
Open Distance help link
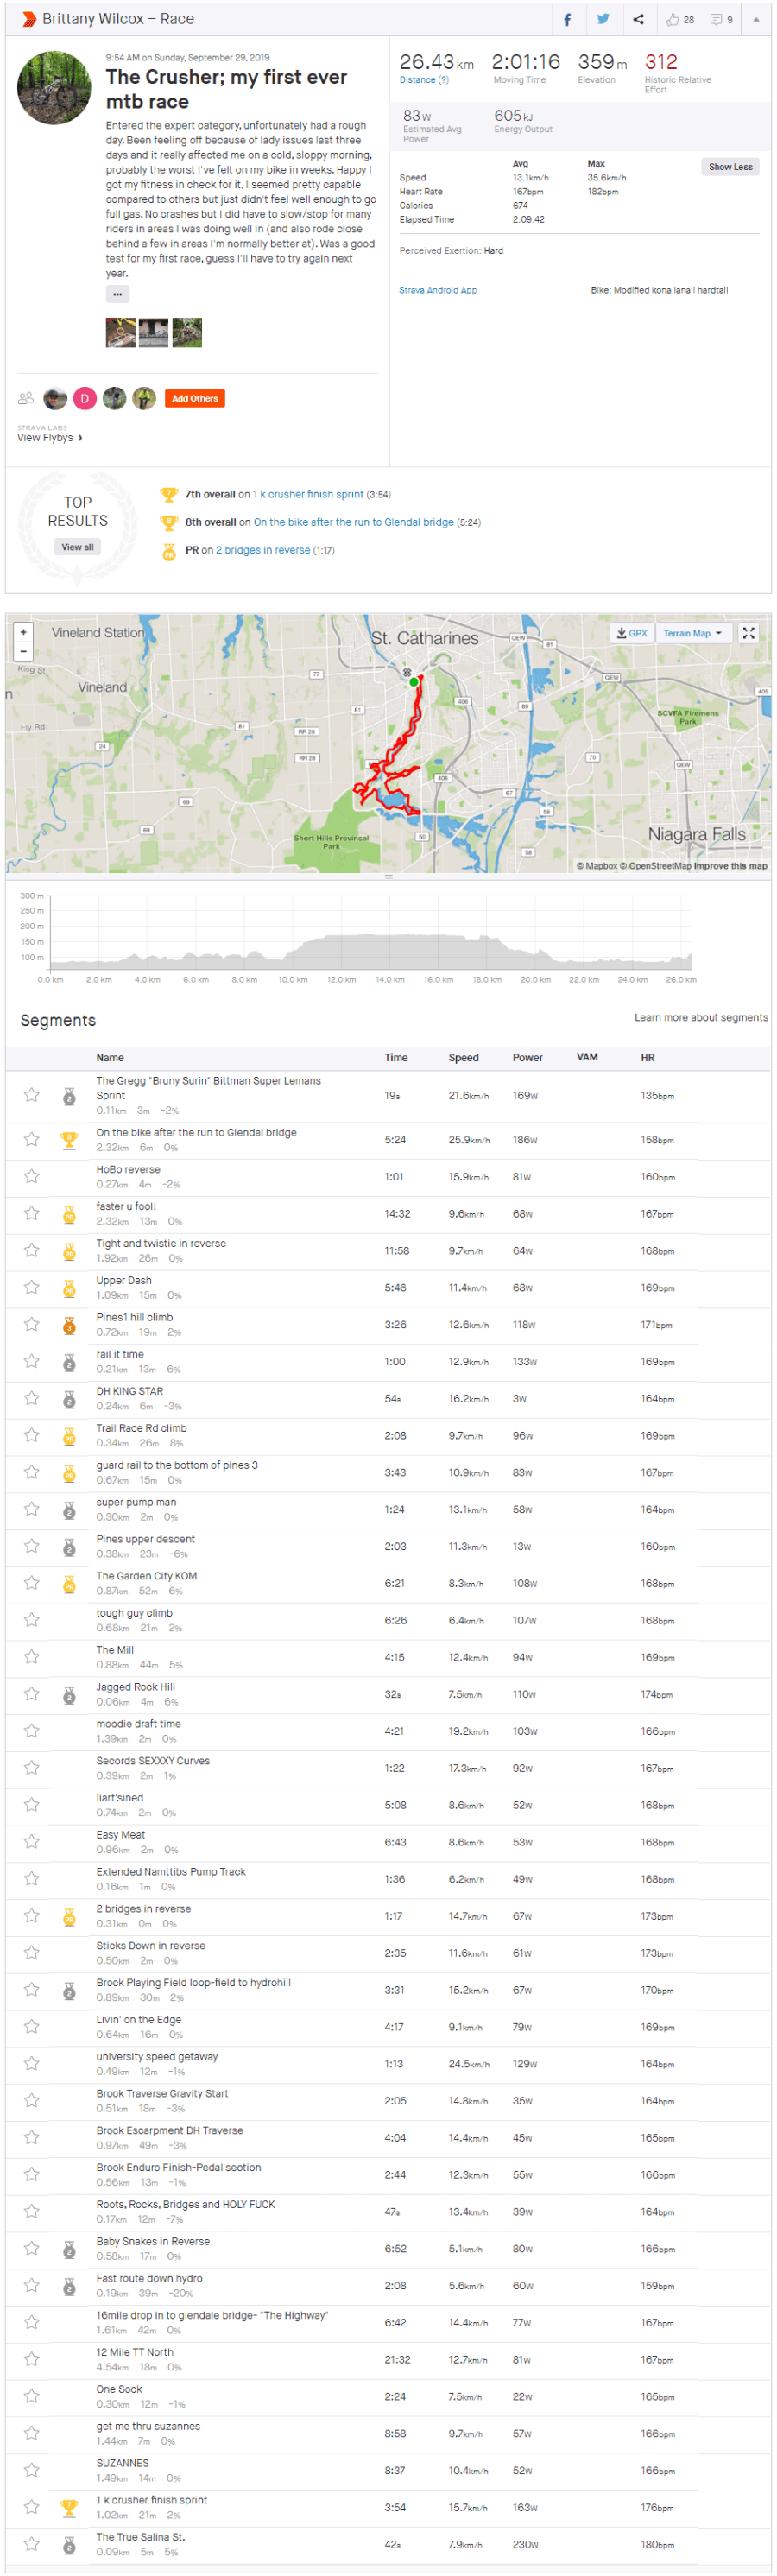pos(424,80)
